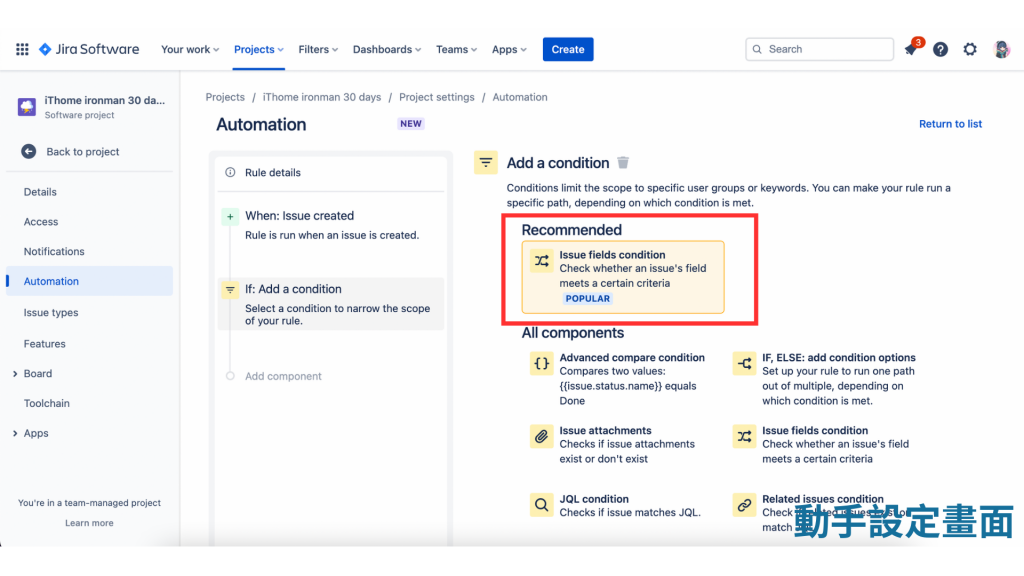Open the Apps dropdown in top bar
This screenshot has height=576, width=1024.
(509, 49)
